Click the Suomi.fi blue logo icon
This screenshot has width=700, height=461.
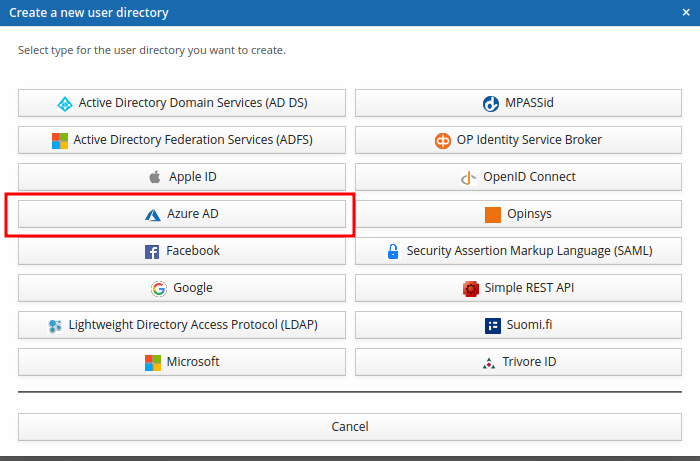(492, 326)
